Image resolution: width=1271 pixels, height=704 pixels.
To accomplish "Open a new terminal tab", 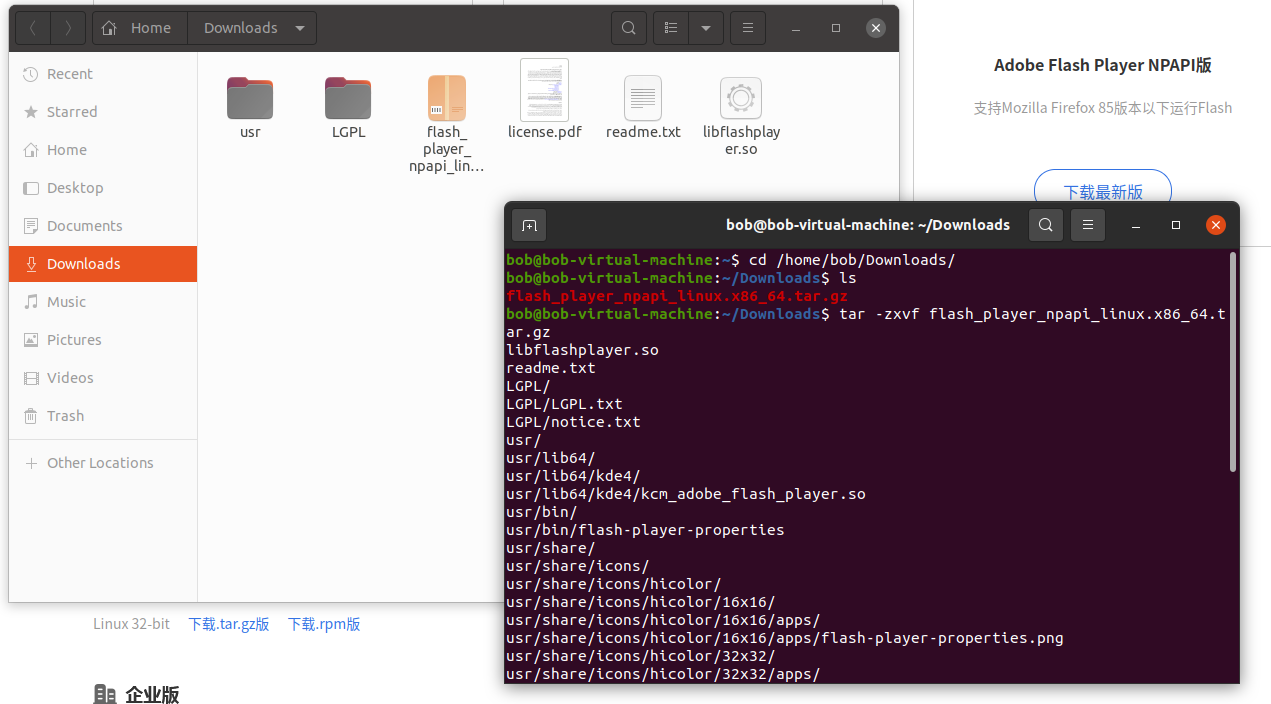I will tap(529, 225).
